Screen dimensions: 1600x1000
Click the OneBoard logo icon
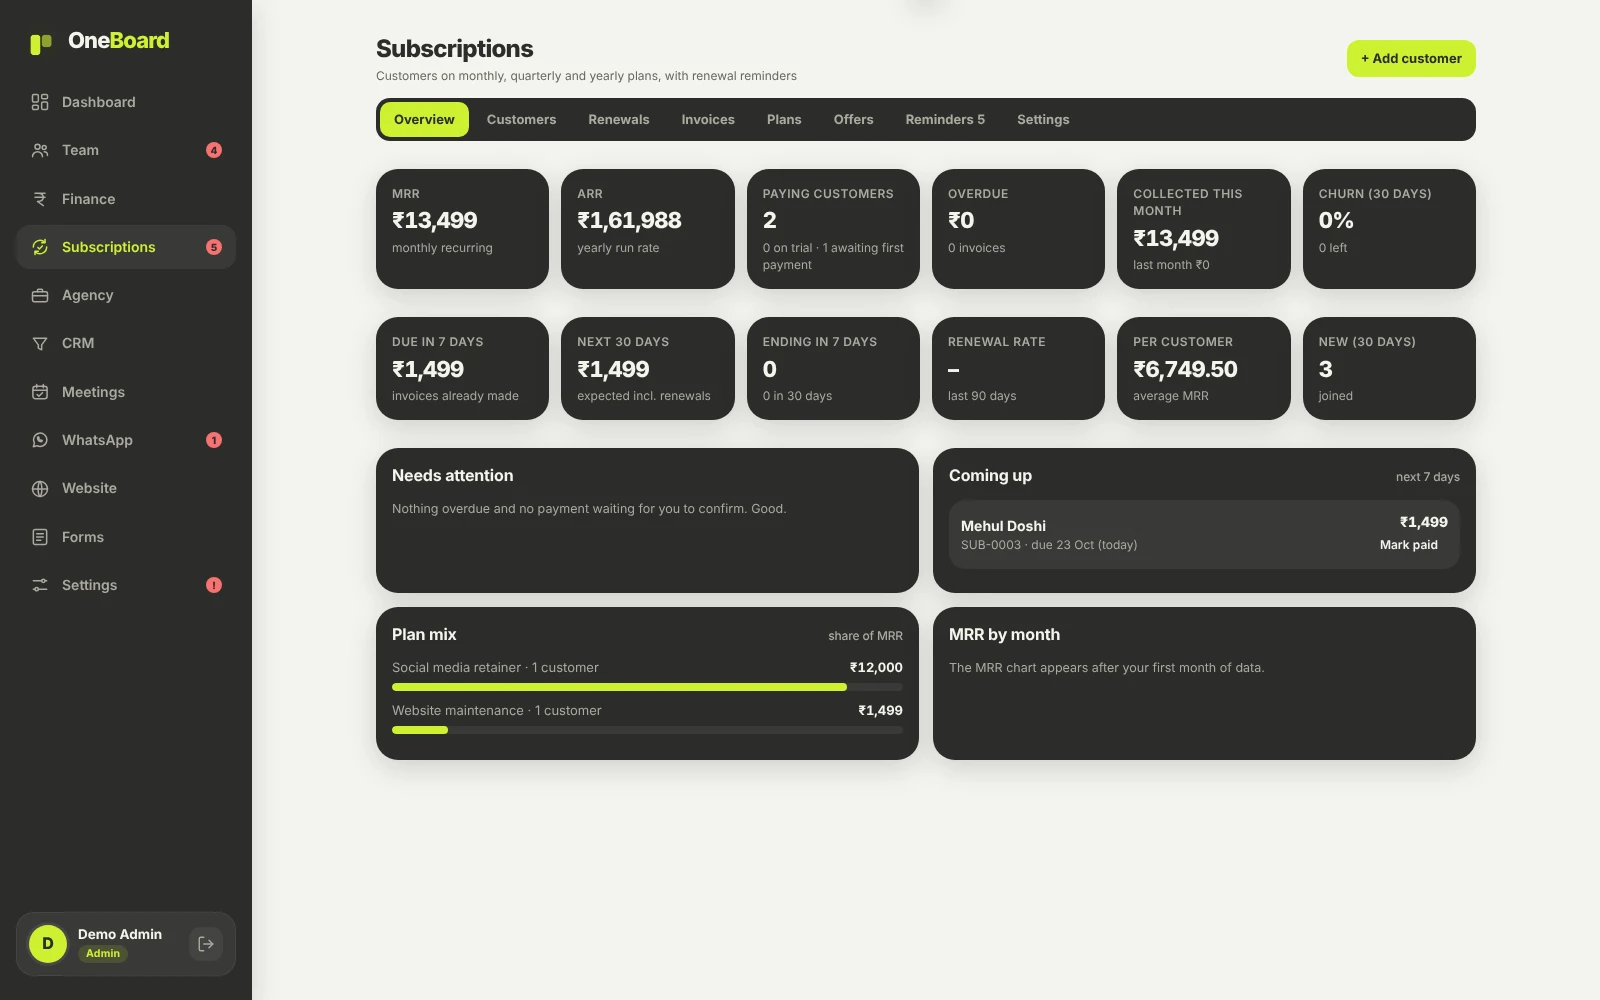coord(40,43)
